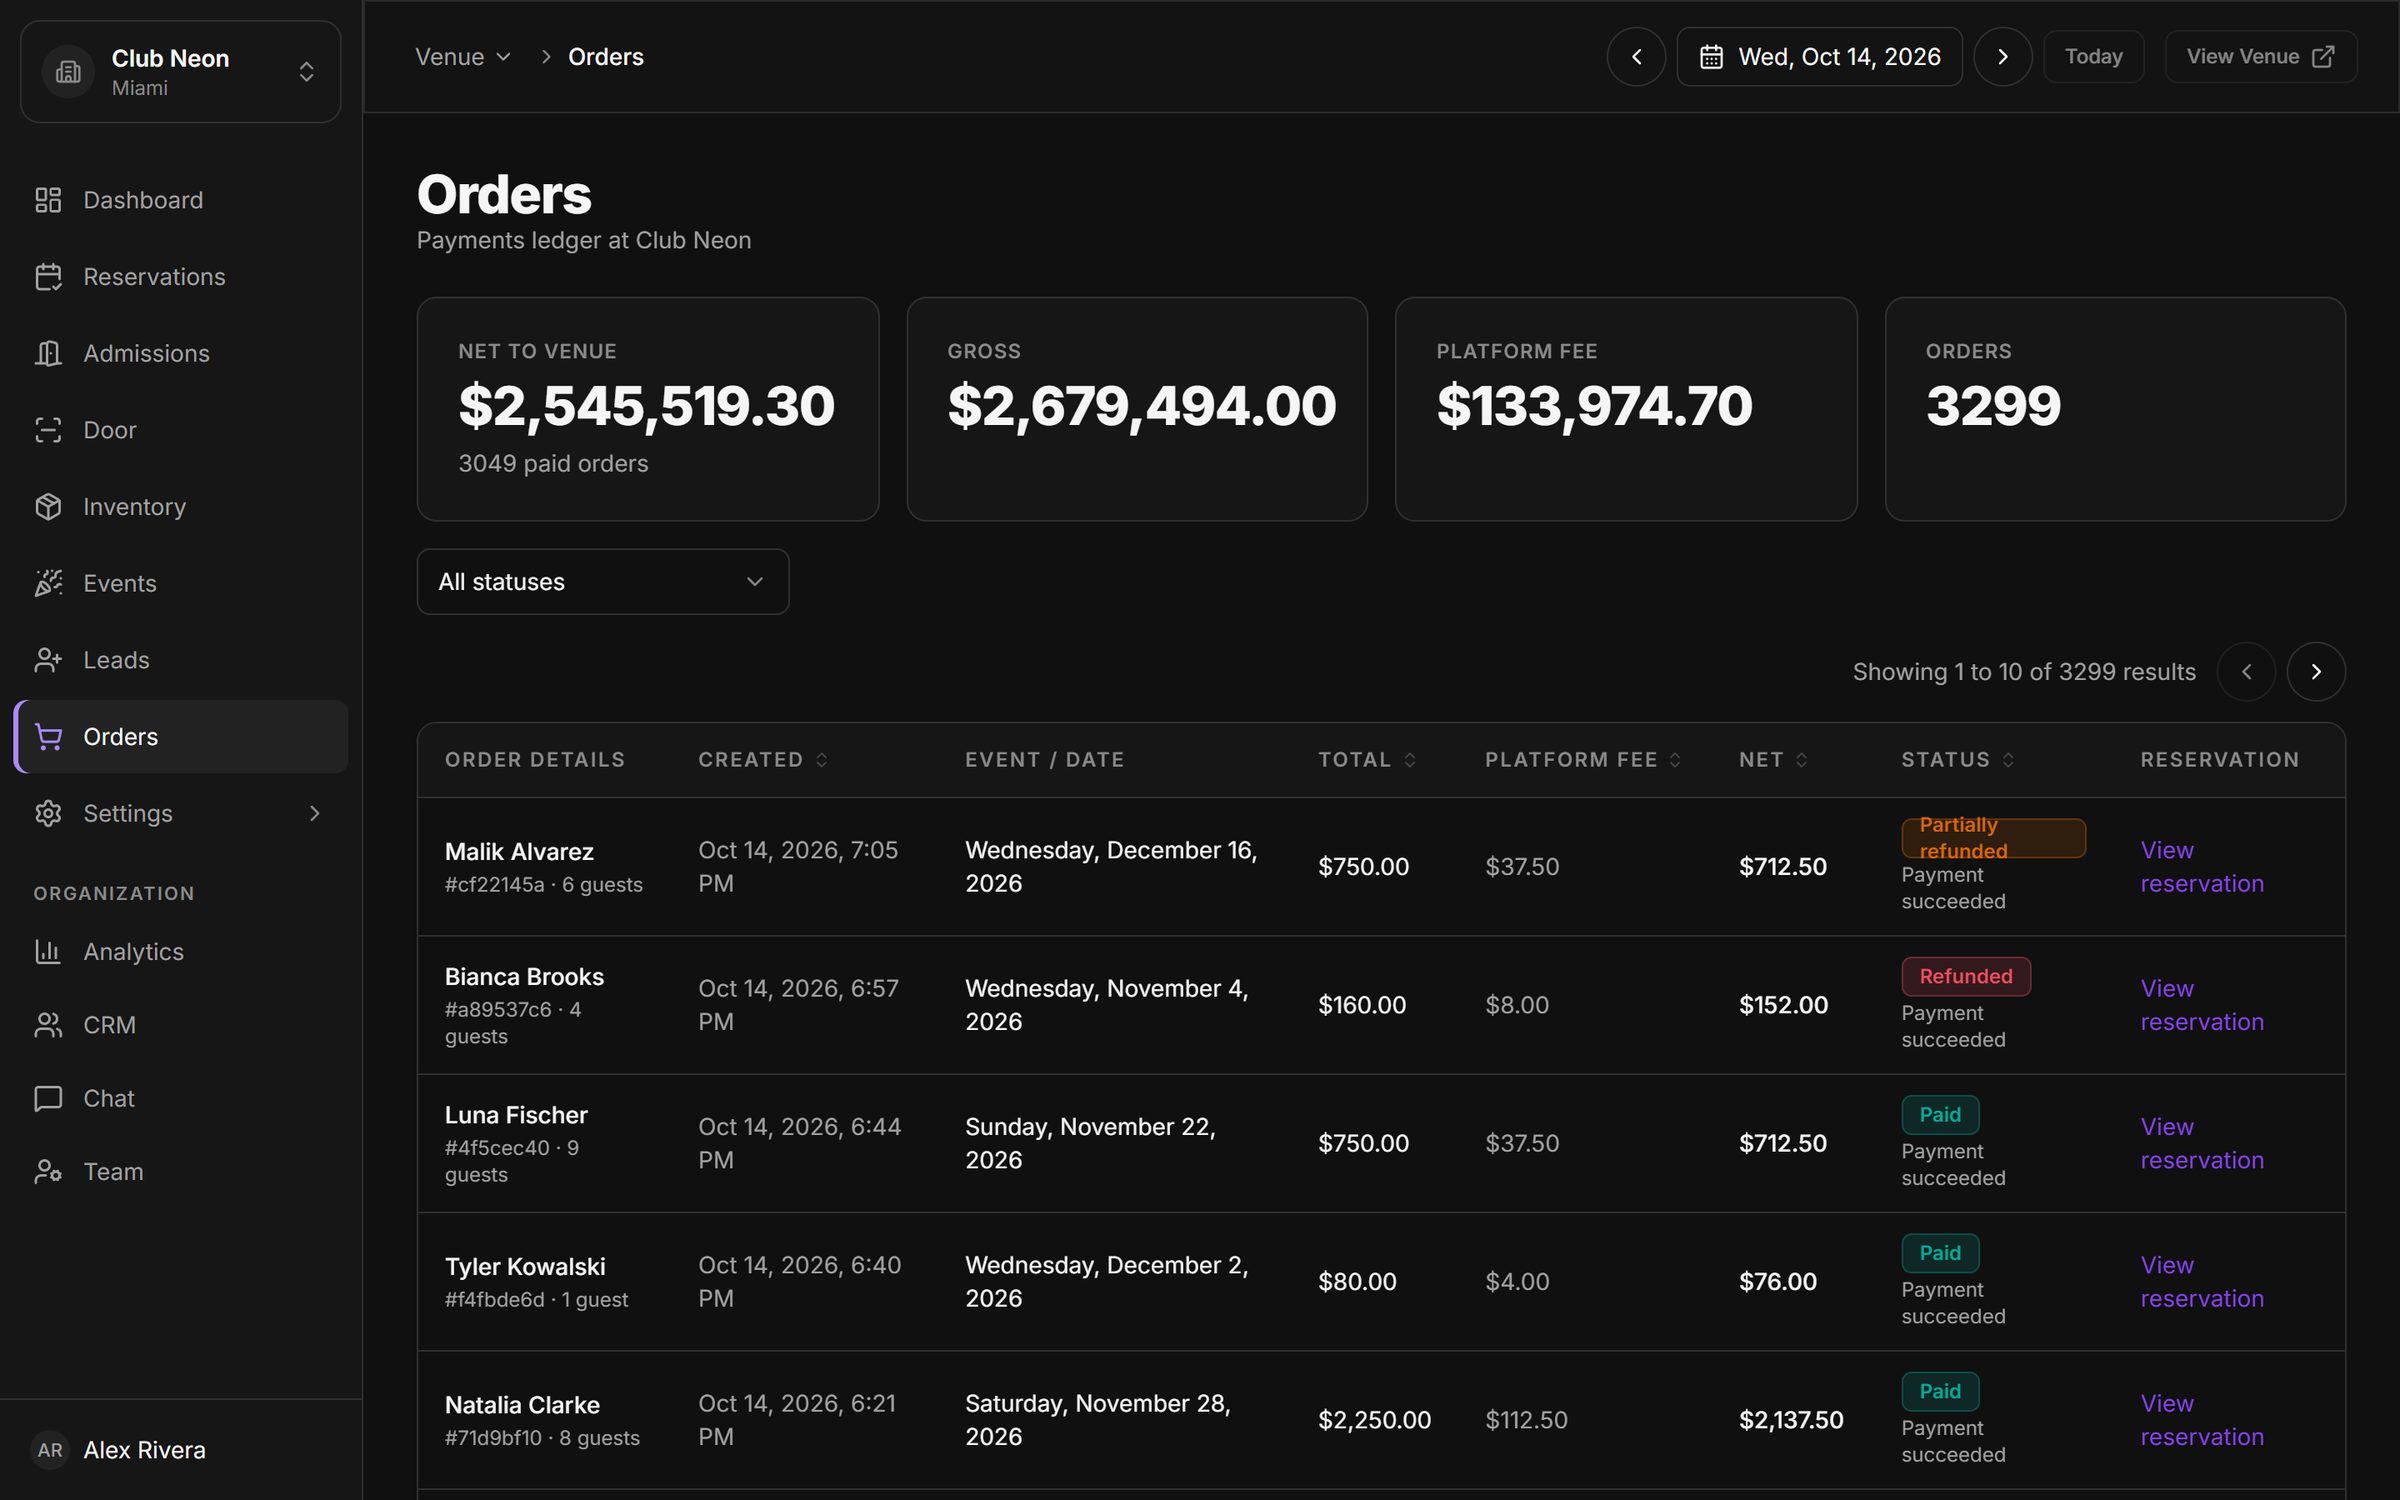The image size is (2400, 1500).
Task: Go to next day with right arrow
Action: [x=2002, y=57]
